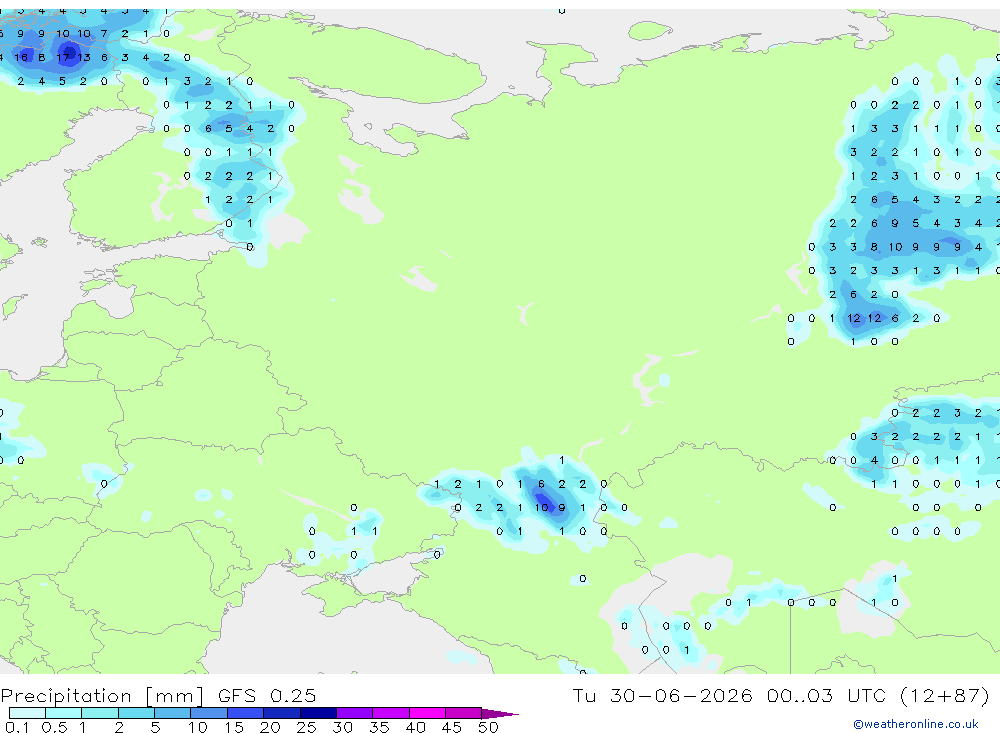Click the 'Precipitation [mm]' title text

click(102, 696)
